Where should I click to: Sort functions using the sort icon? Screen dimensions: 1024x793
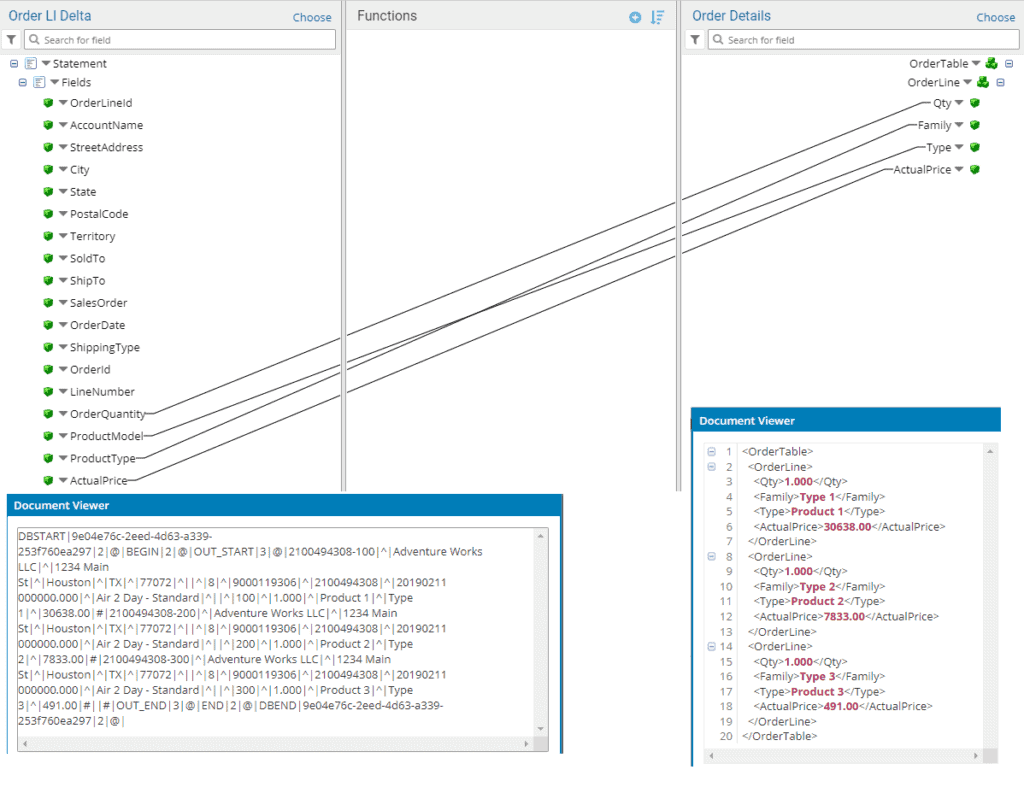tap(657, 18)
